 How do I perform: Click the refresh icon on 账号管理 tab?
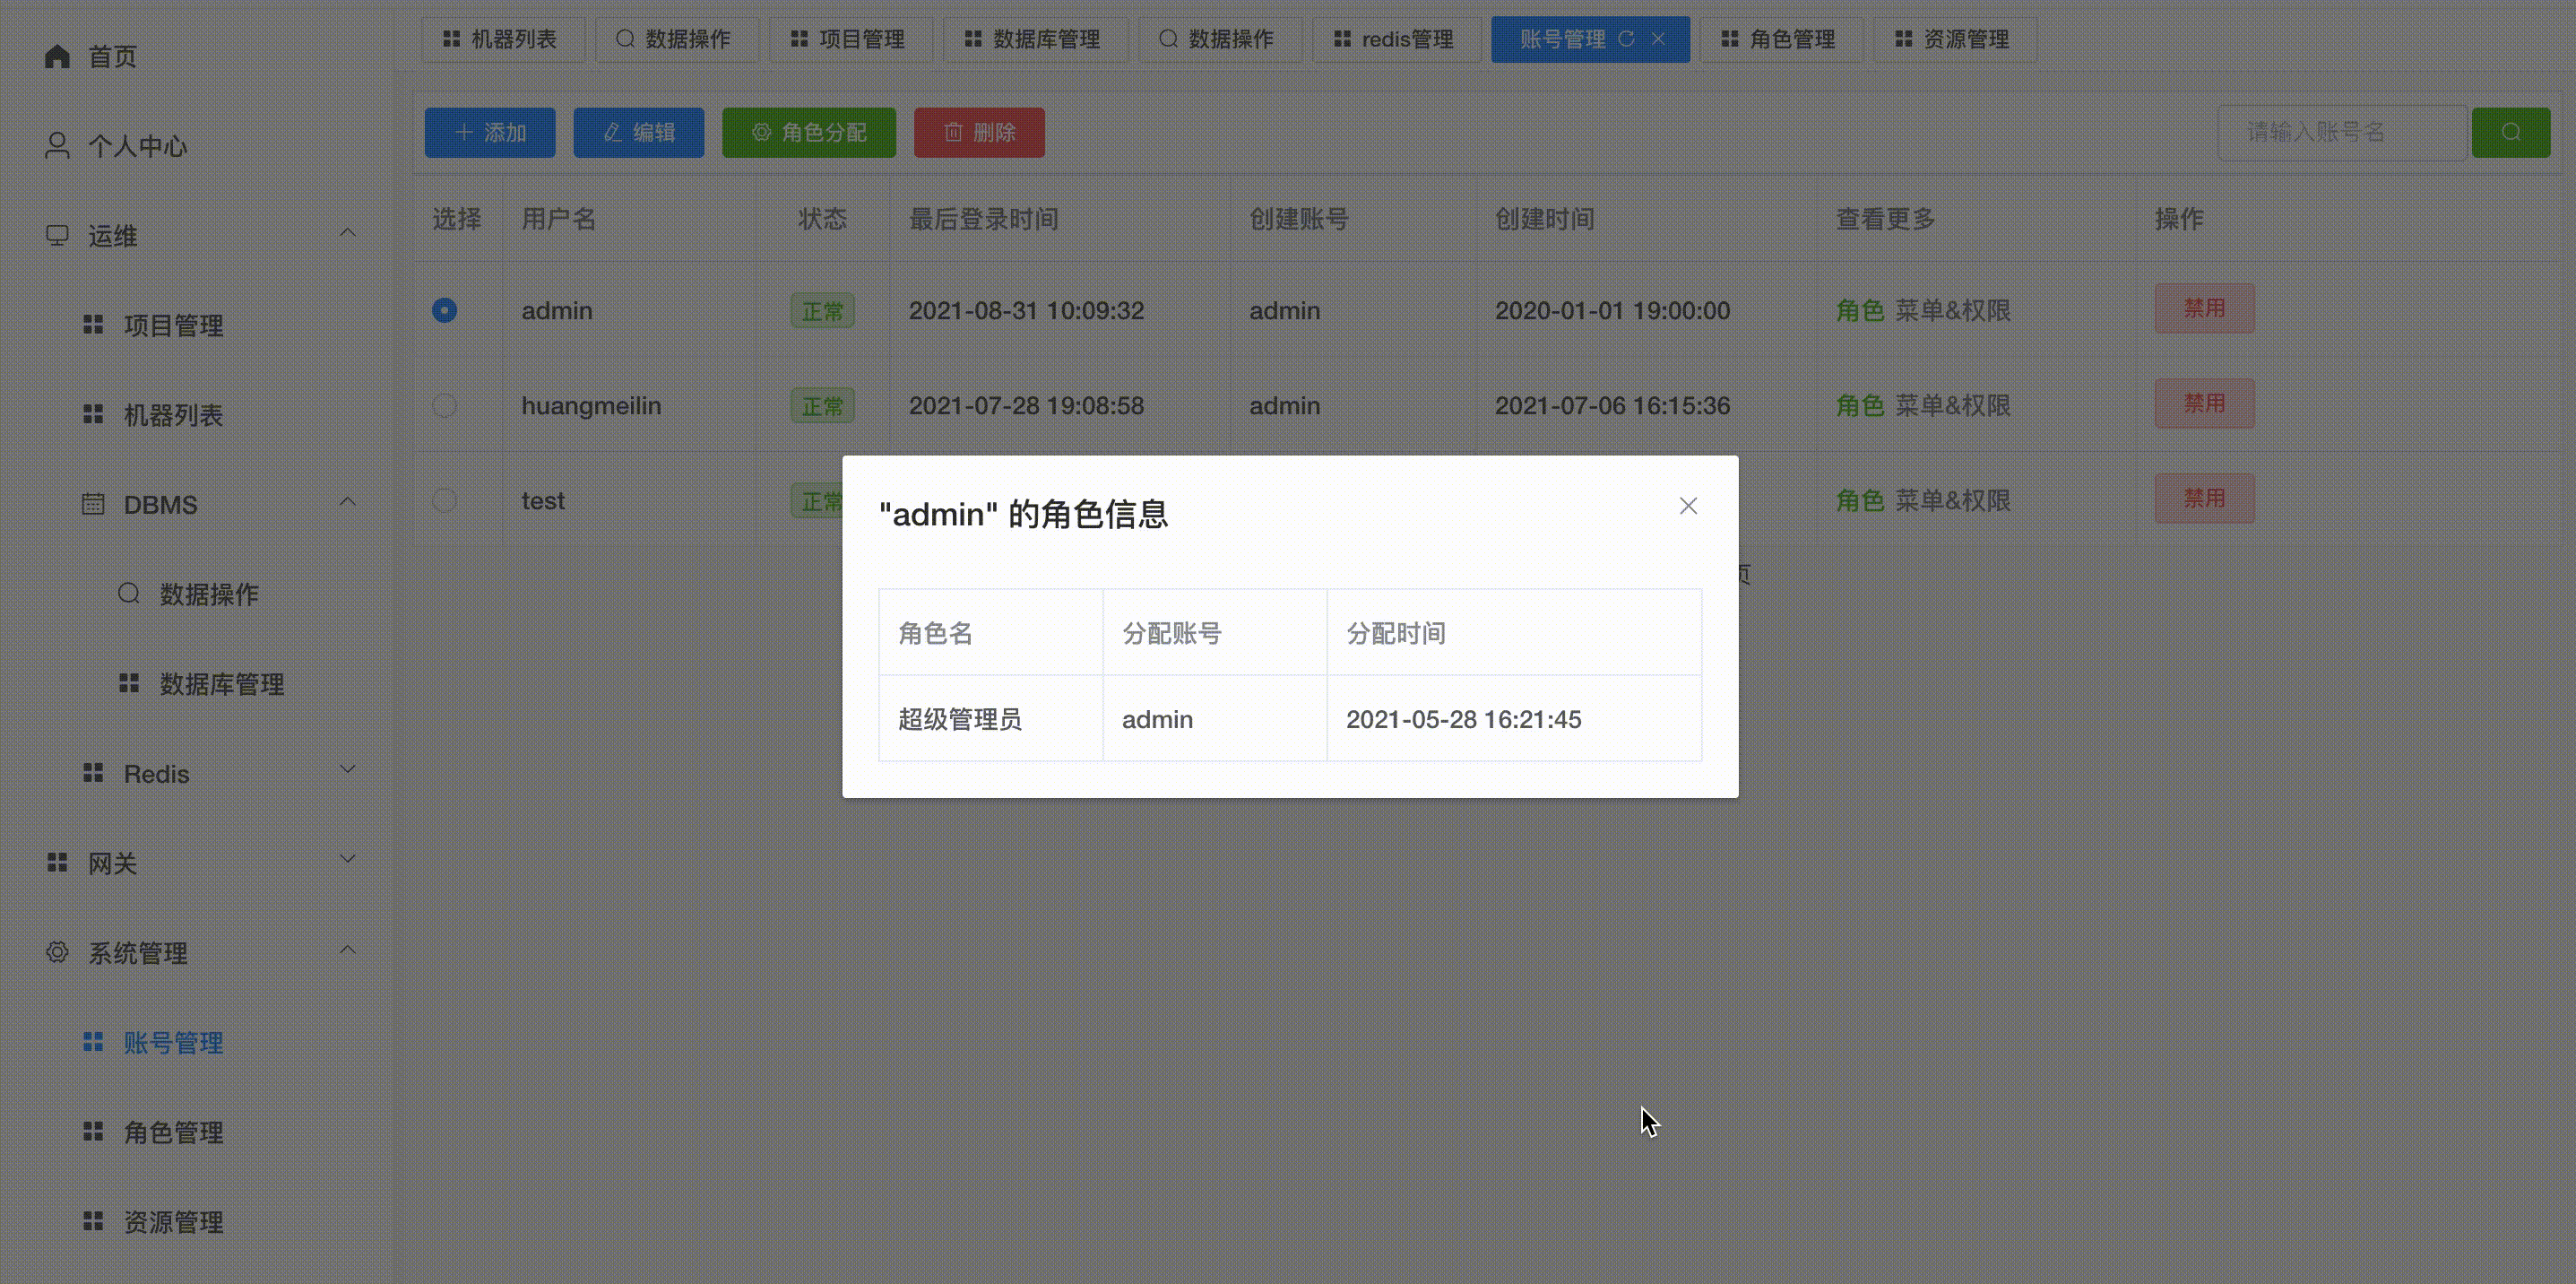[x=1628, y=39]
